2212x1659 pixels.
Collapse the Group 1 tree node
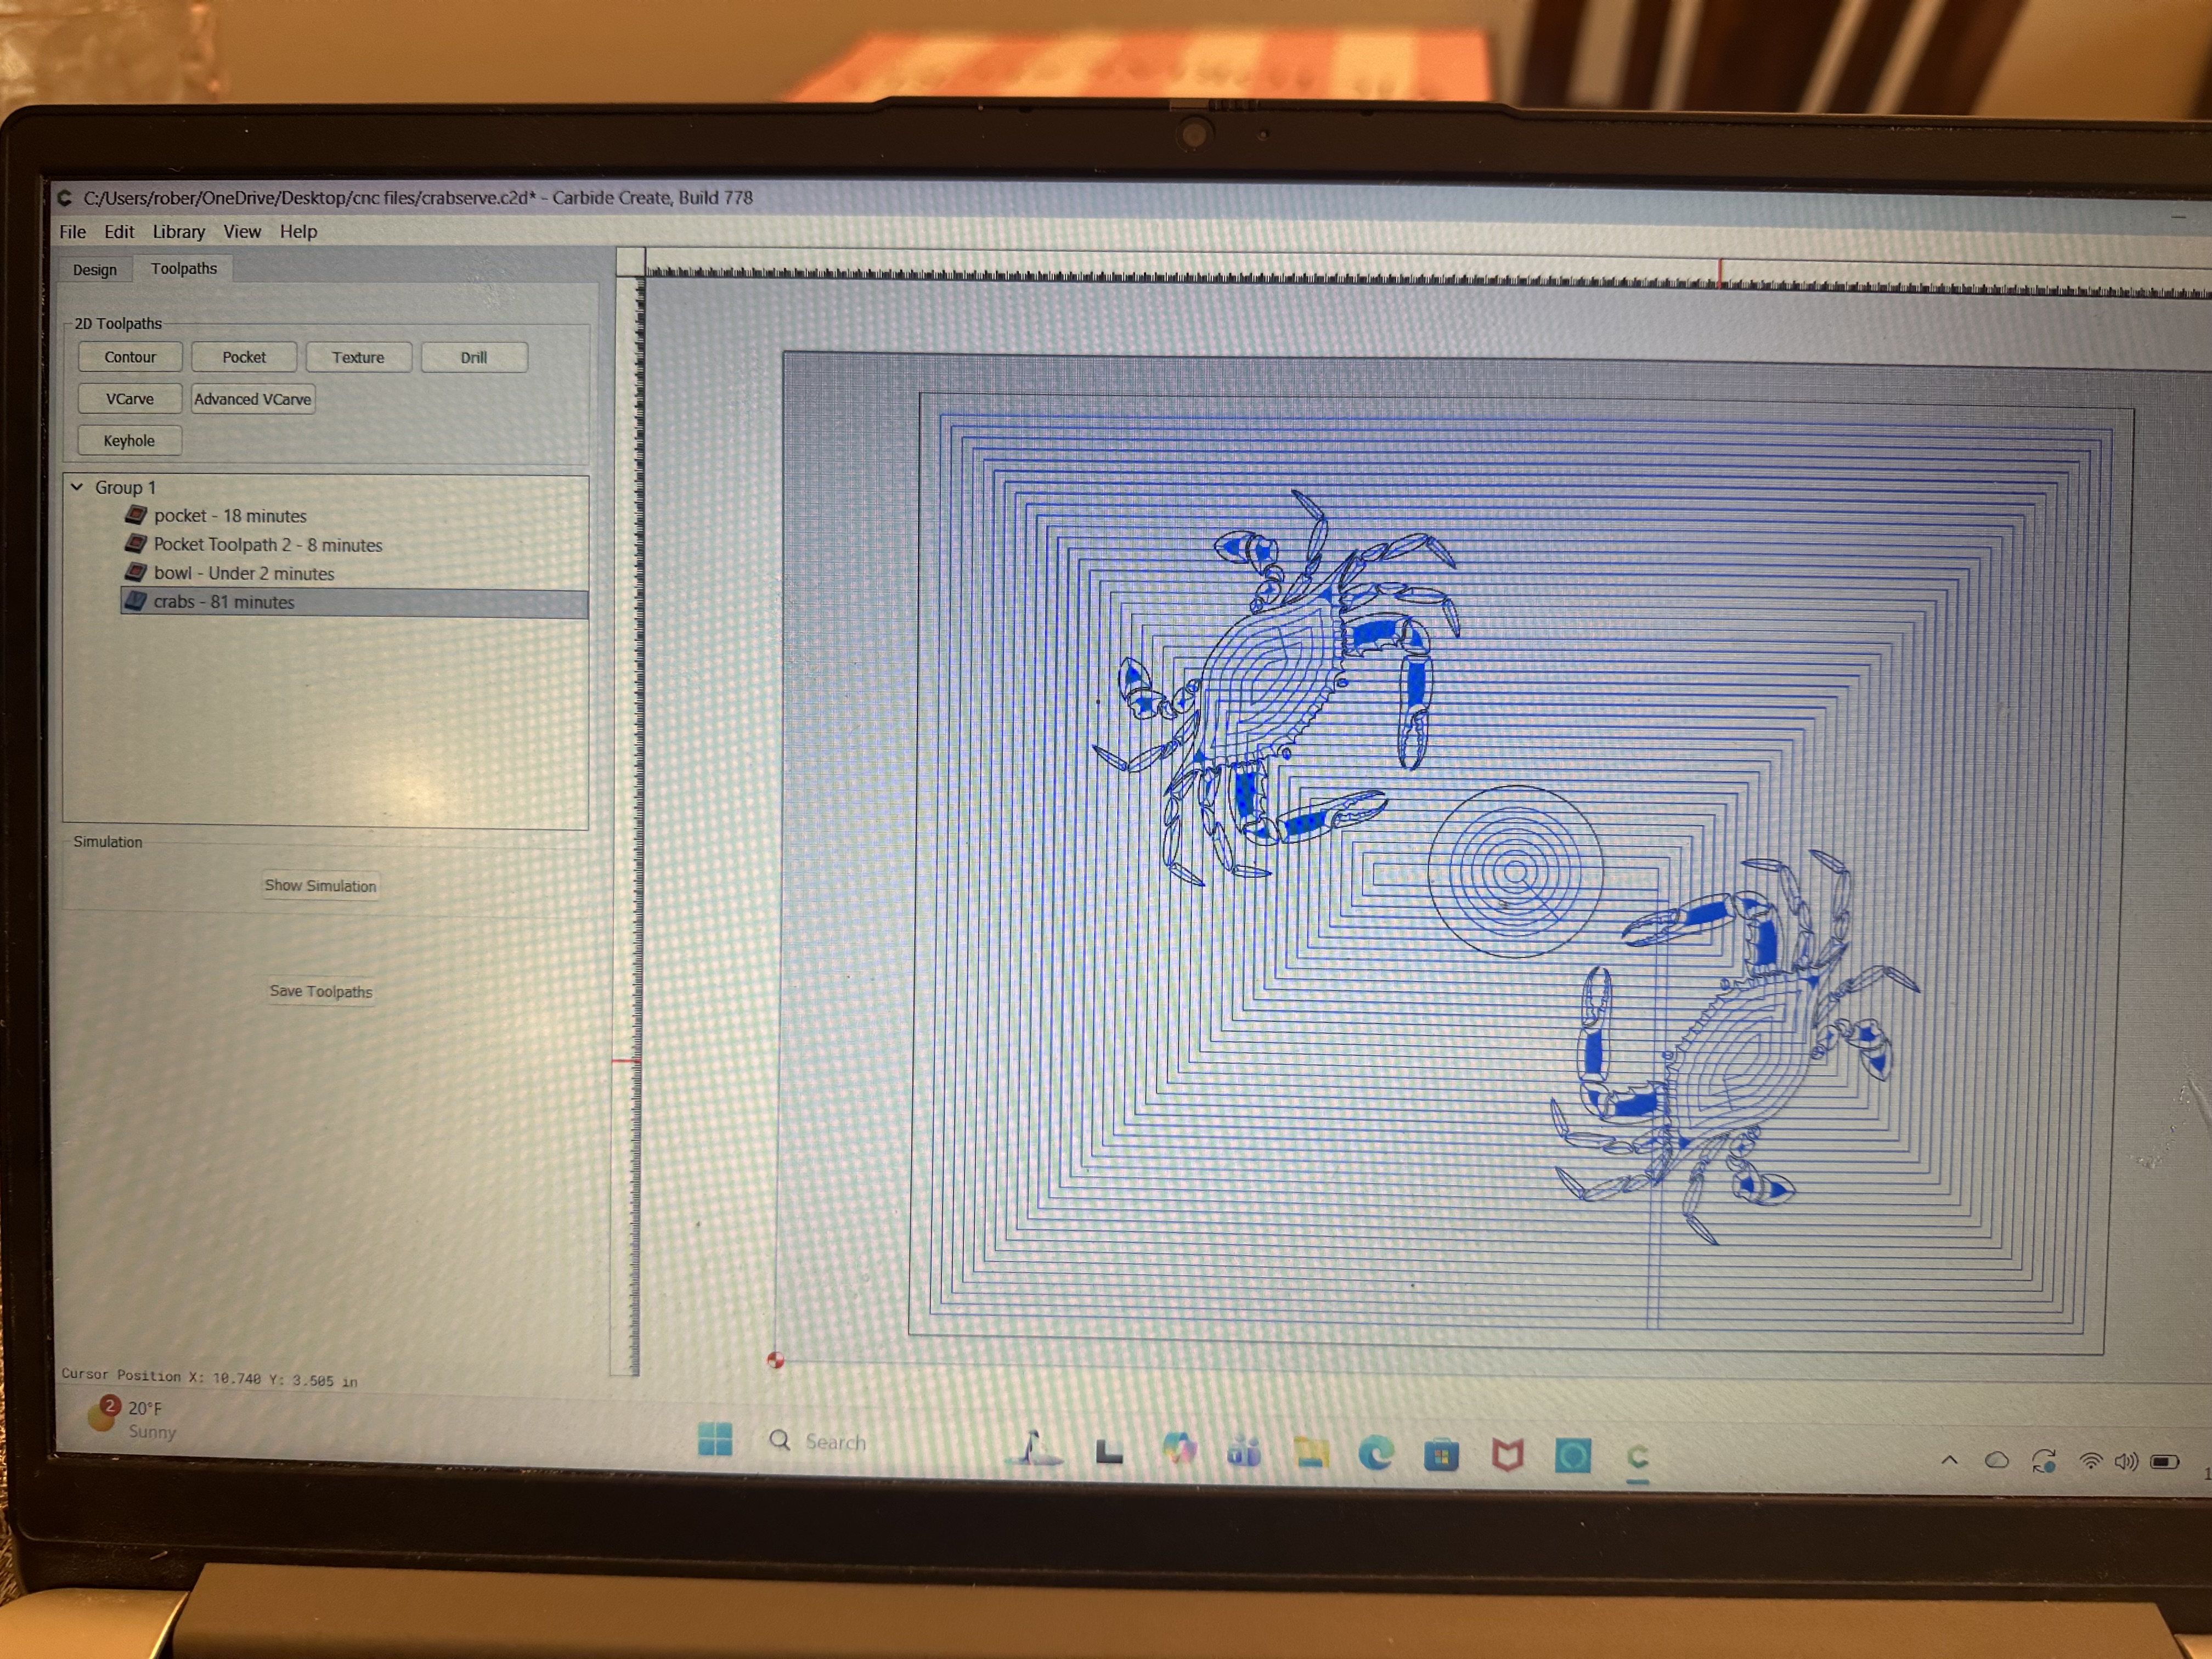[77, 487]
